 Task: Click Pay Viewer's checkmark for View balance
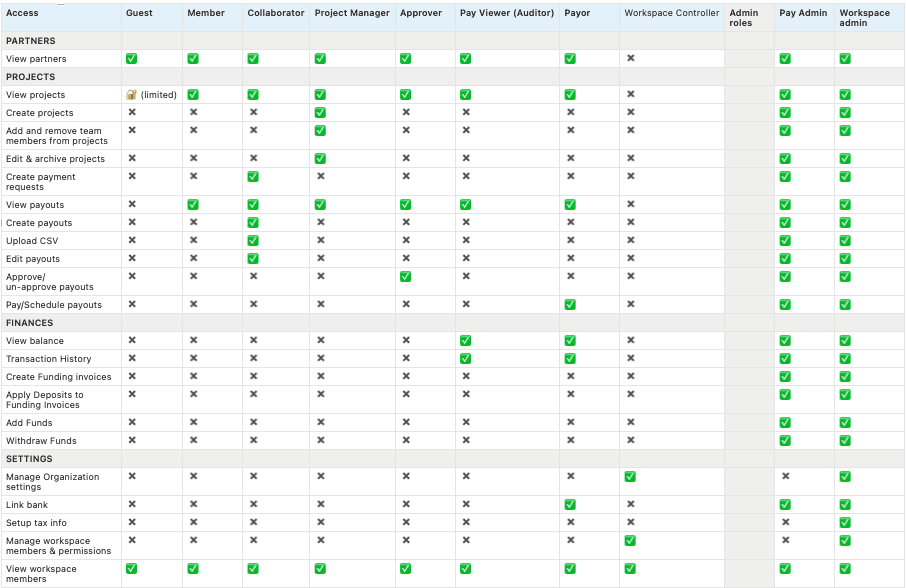(465, 341)
